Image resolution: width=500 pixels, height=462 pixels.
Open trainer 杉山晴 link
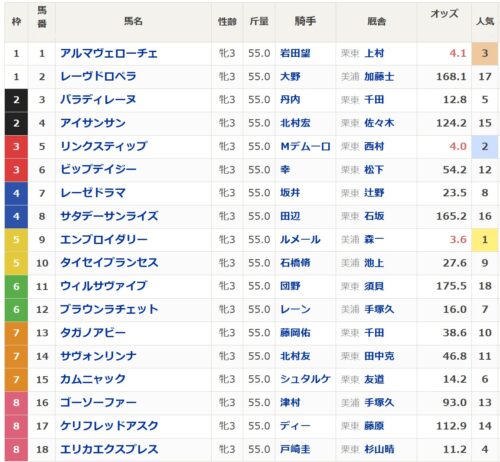click(x=379, y=449)
